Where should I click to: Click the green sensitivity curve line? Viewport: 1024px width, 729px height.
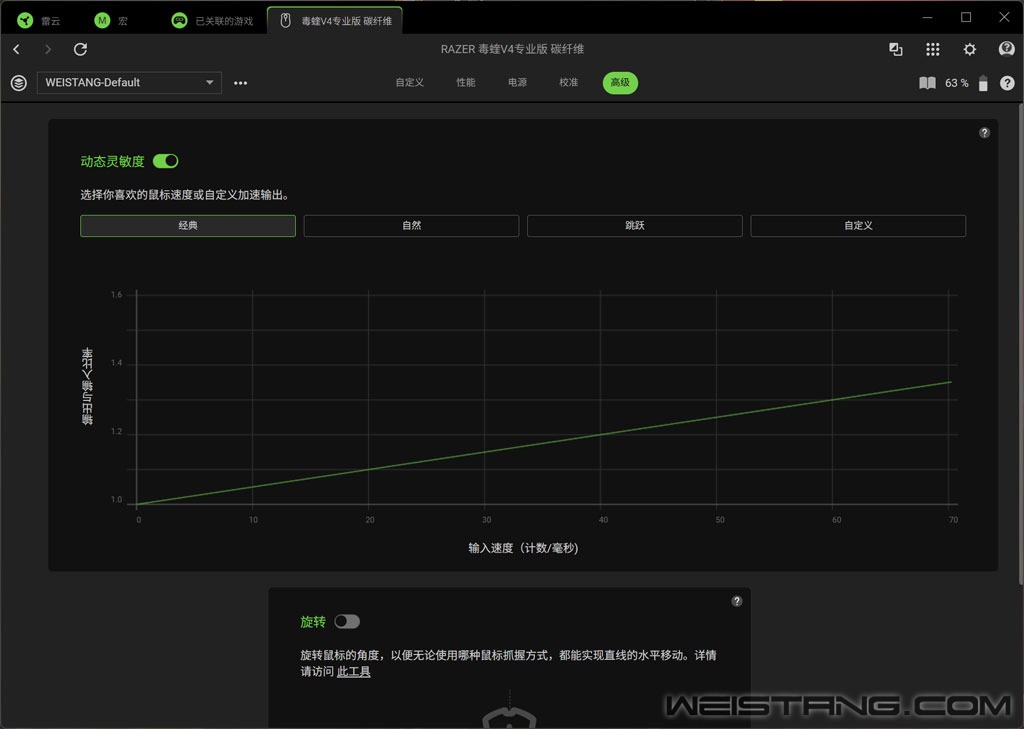tap(543, 444)
